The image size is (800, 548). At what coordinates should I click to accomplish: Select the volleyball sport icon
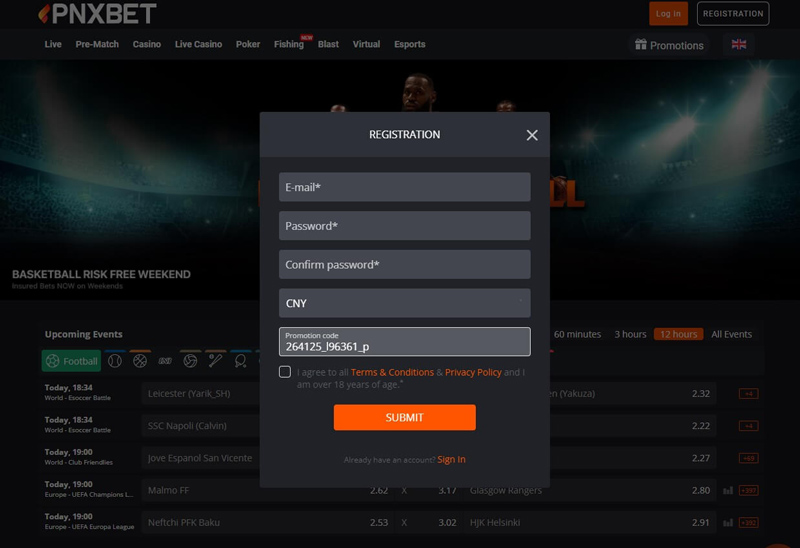point(190,361)
